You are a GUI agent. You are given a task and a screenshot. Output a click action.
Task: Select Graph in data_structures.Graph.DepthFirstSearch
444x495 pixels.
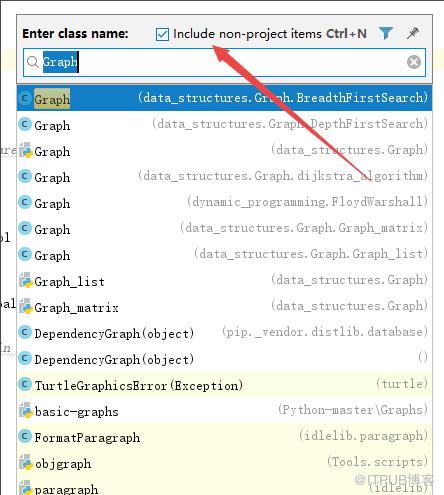coord(224,125)
